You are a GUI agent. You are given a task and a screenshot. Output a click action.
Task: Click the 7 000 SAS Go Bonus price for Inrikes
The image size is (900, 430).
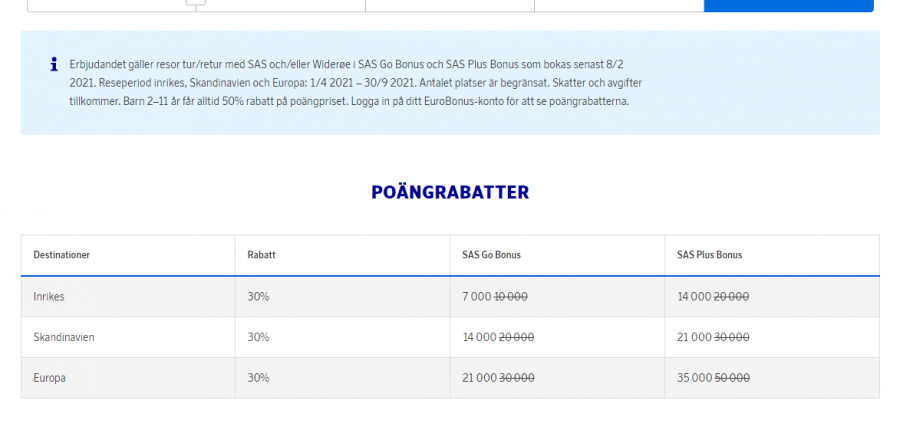479,297
